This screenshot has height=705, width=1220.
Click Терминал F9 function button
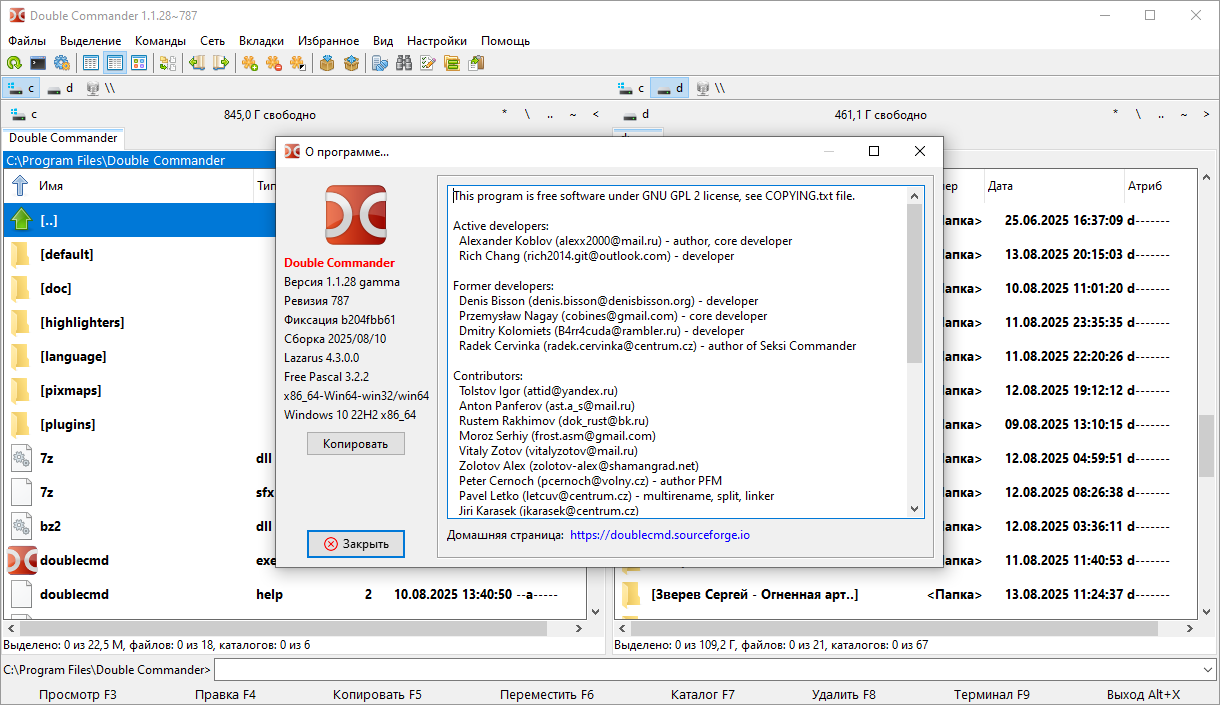(x=992, y=694)
